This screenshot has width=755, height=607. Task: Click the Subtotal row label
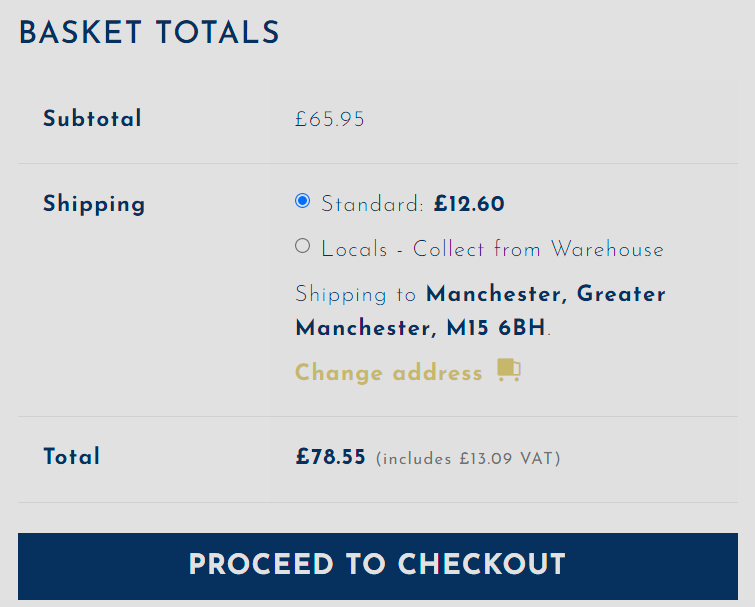coord(92,119)
